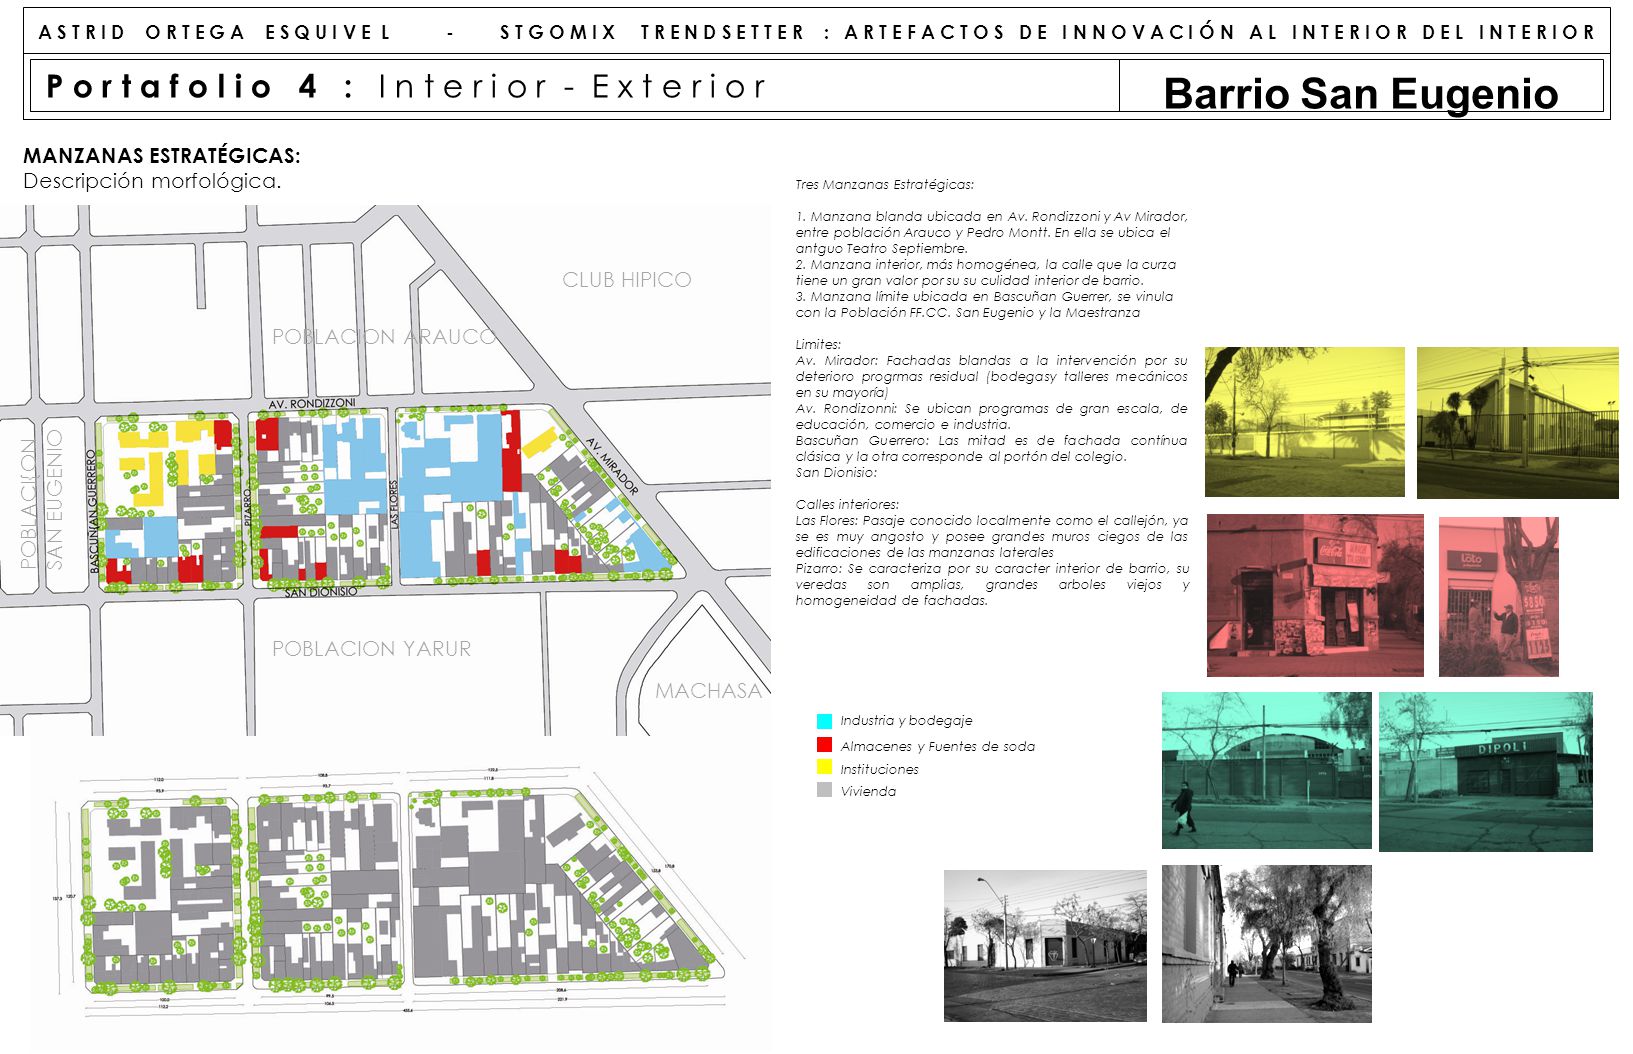Viewport: 1633px width, 1054px height.
Task: Click the 'Instituciones' legend label
Action: point(879,769)
